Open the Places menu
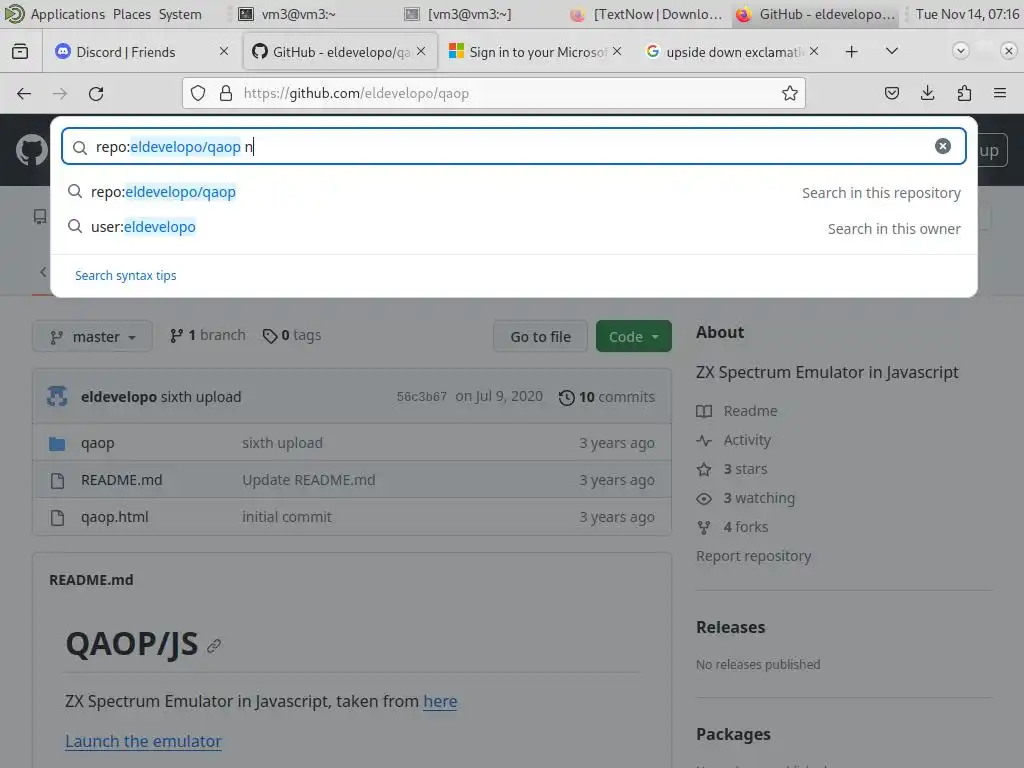This screenshot has width=1024, height=768. coord(131,14)
